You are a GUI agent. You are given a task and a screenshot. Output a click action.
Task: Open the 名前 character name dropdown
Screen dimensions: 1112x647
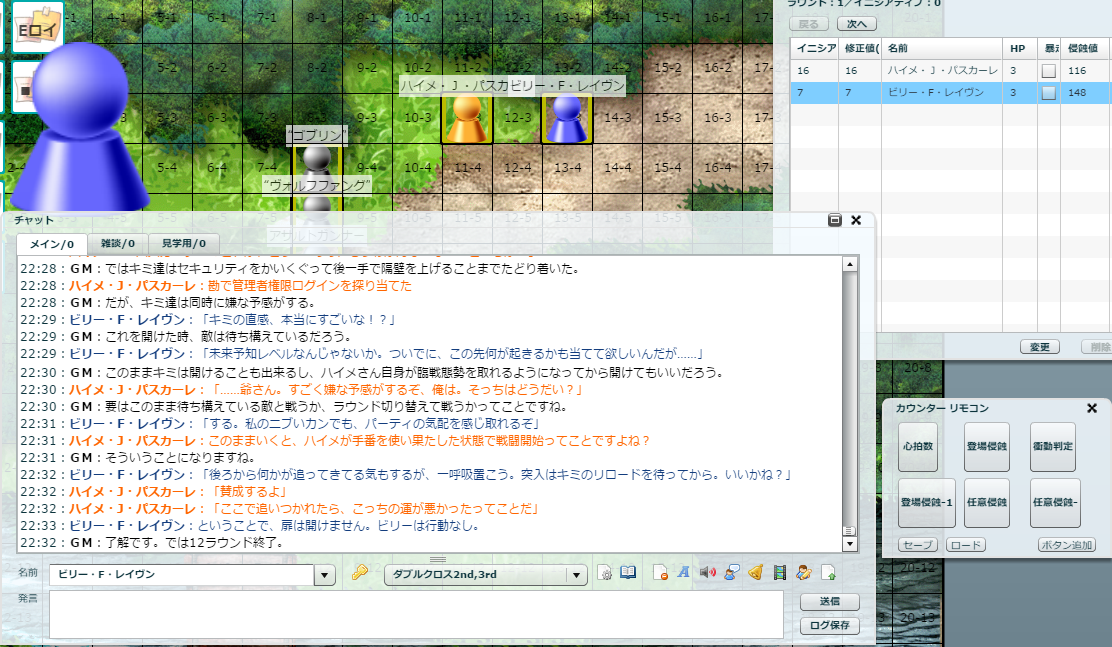pyautogui.click(x=325, y=575)
